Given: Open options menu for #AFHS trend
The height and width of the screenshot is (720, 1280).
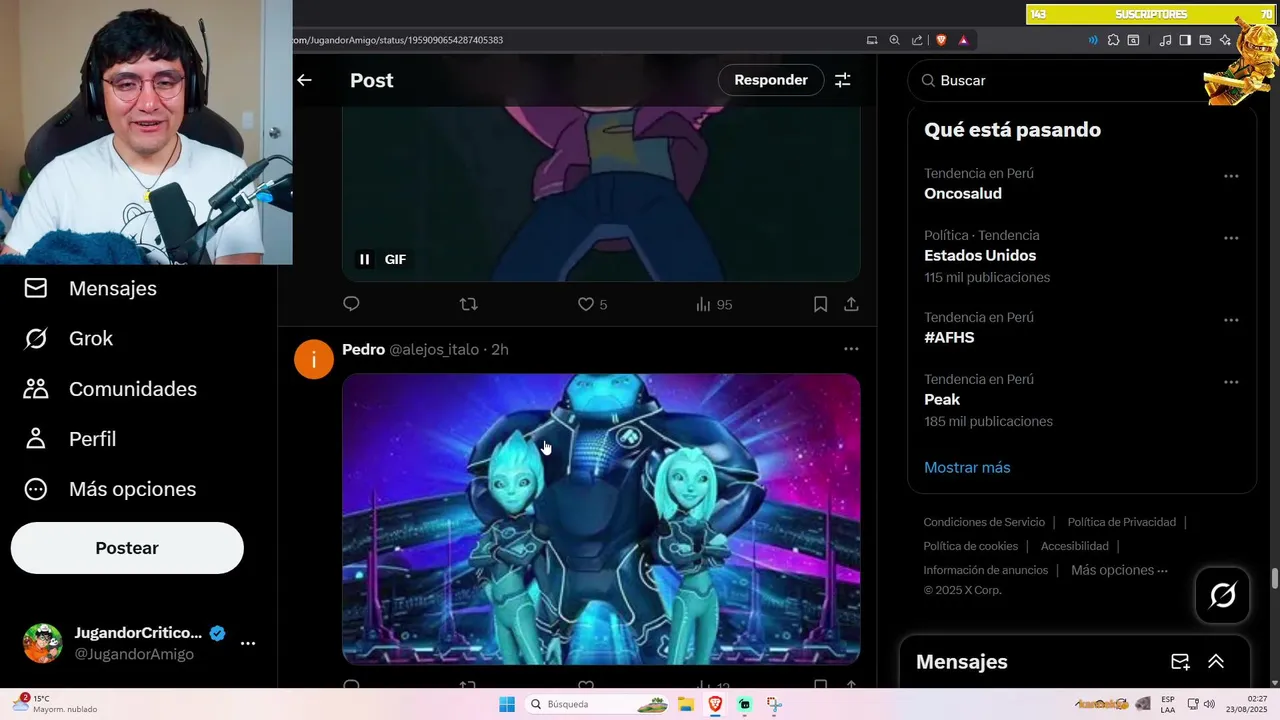Looking at the screenshot, I should [1231, 320].
